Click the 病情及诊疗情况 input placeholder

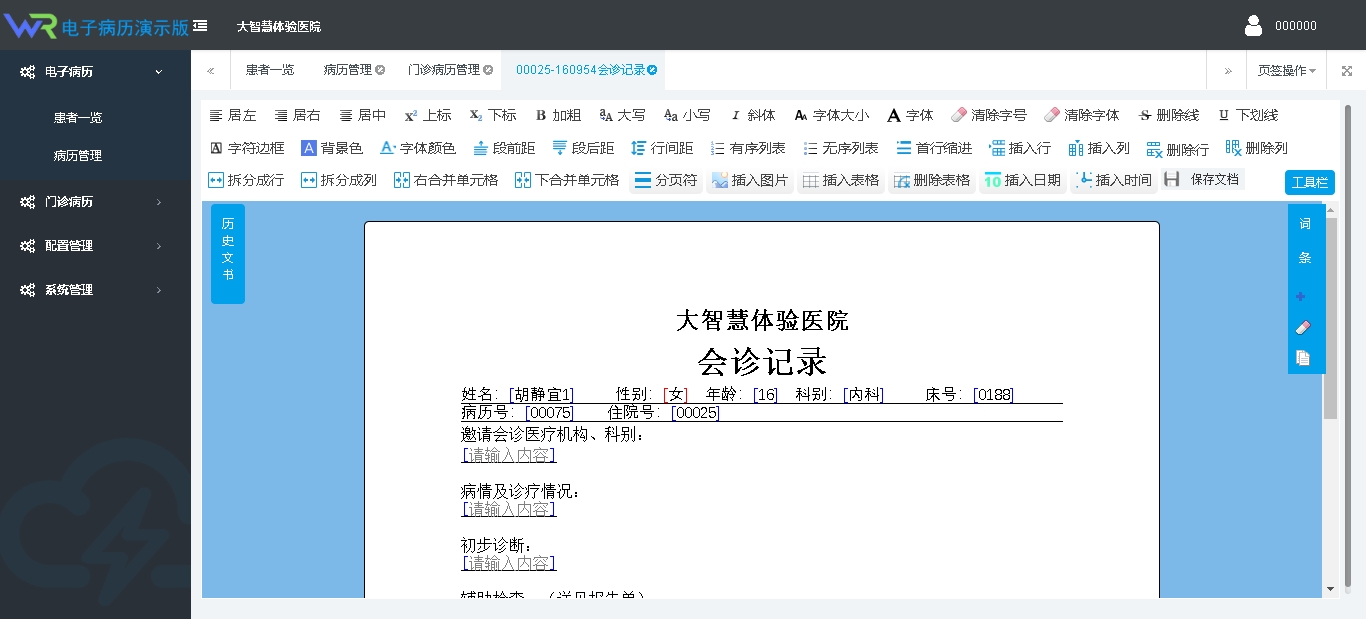pyautogui.click(x=508, y=509)
